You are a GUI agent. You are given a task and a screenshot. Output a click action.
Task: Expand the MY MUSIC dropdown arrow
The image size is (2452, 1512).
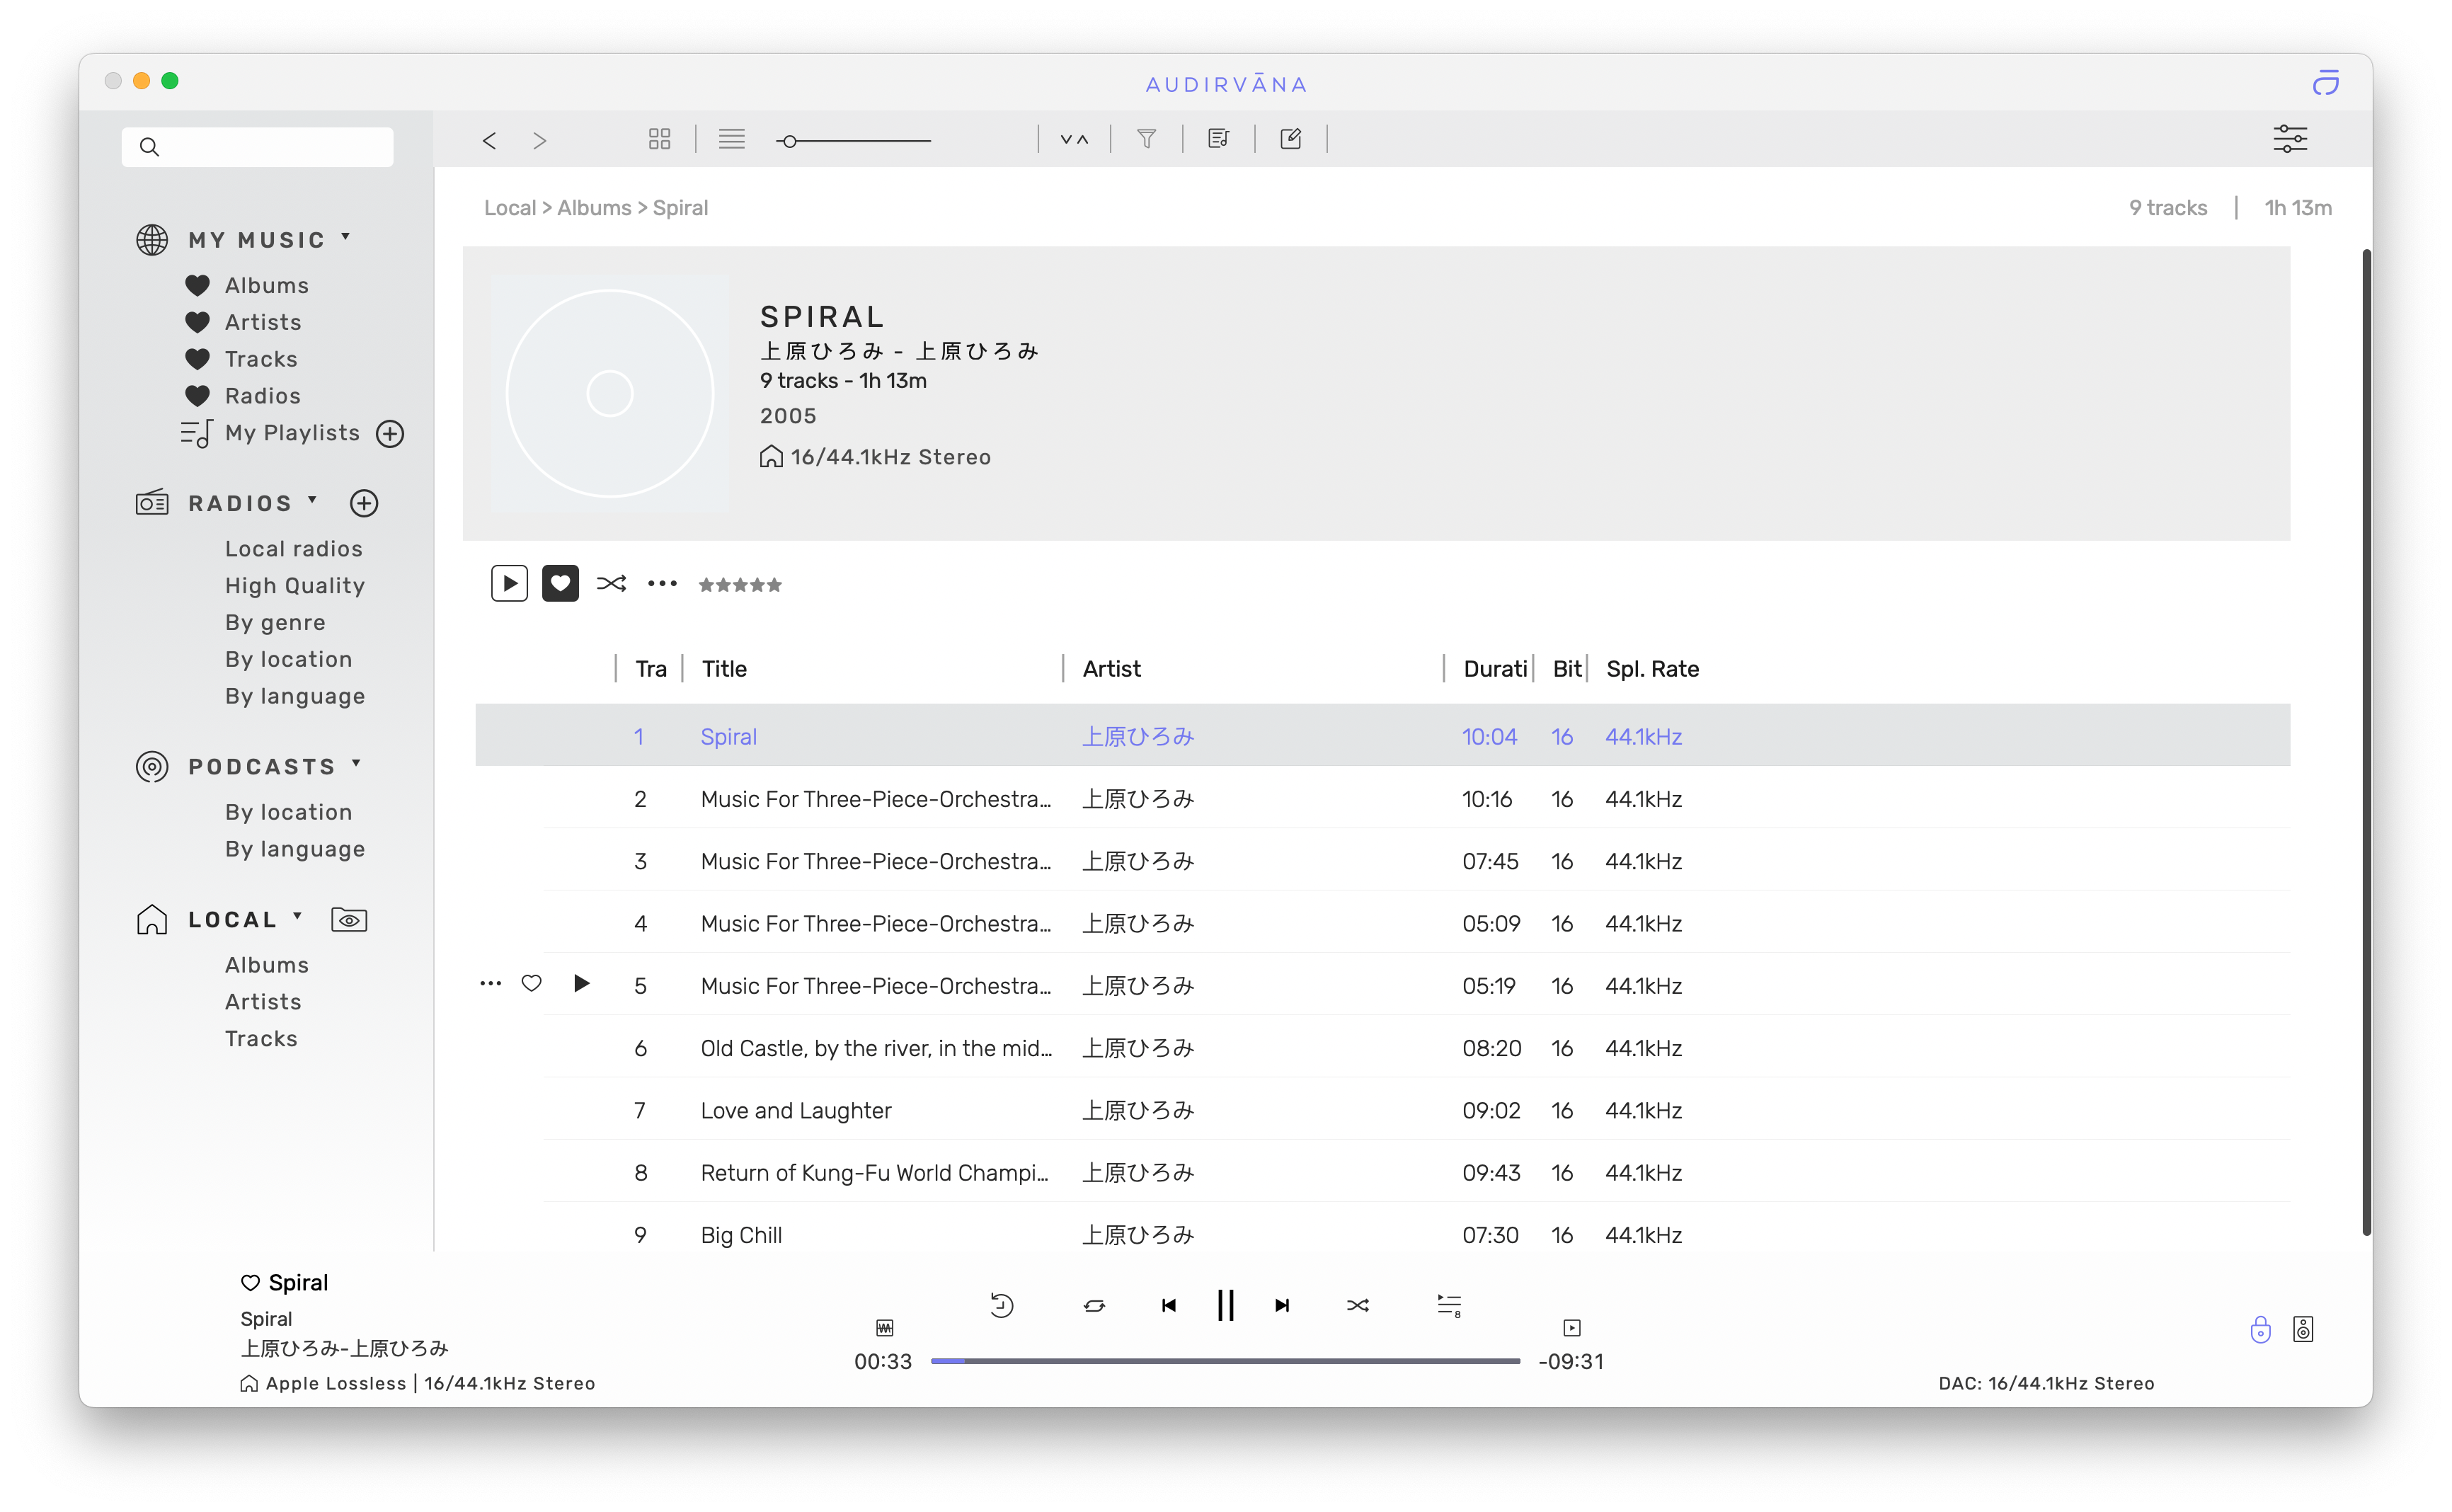(x=346, y=237)
